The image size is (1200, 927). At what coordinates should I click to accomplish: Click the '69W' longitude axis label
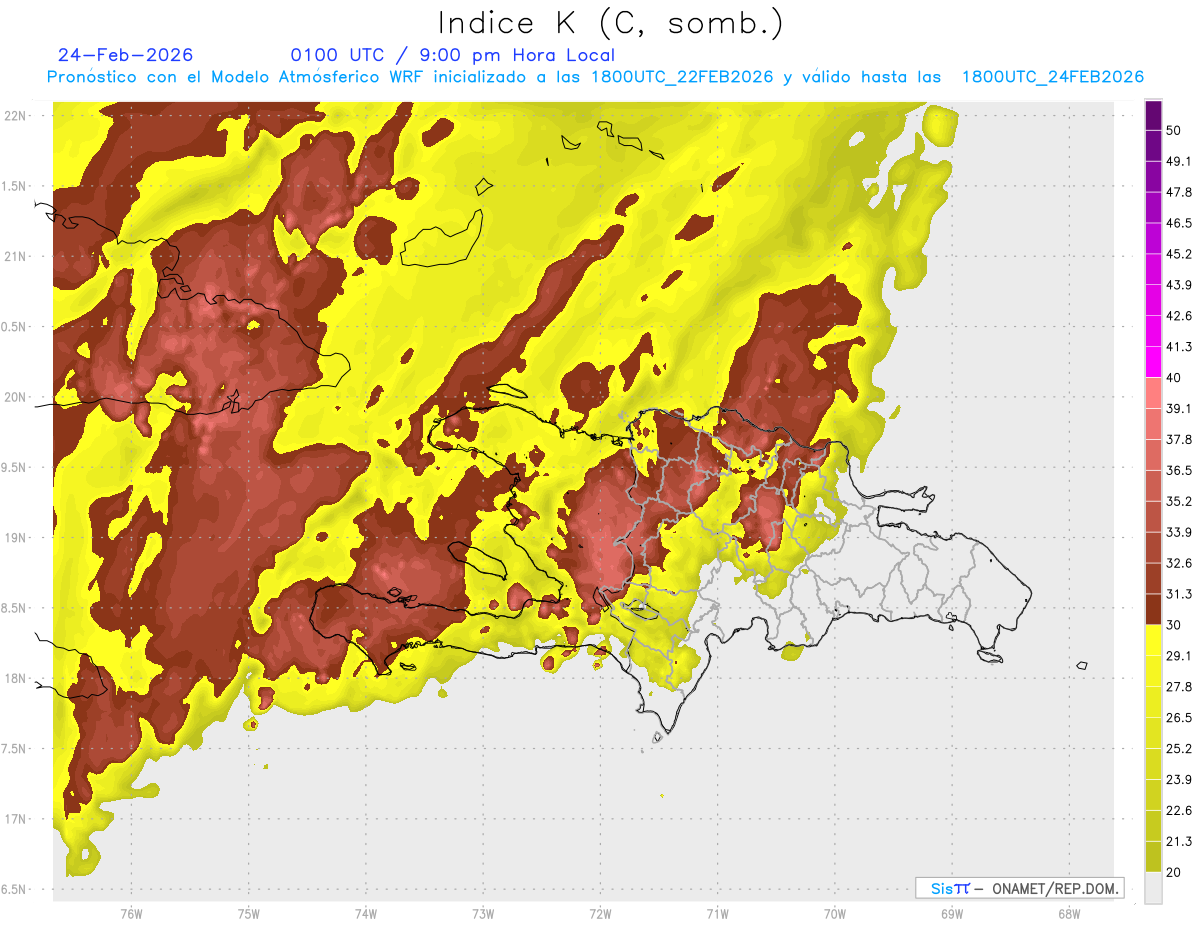pos(952,913)
